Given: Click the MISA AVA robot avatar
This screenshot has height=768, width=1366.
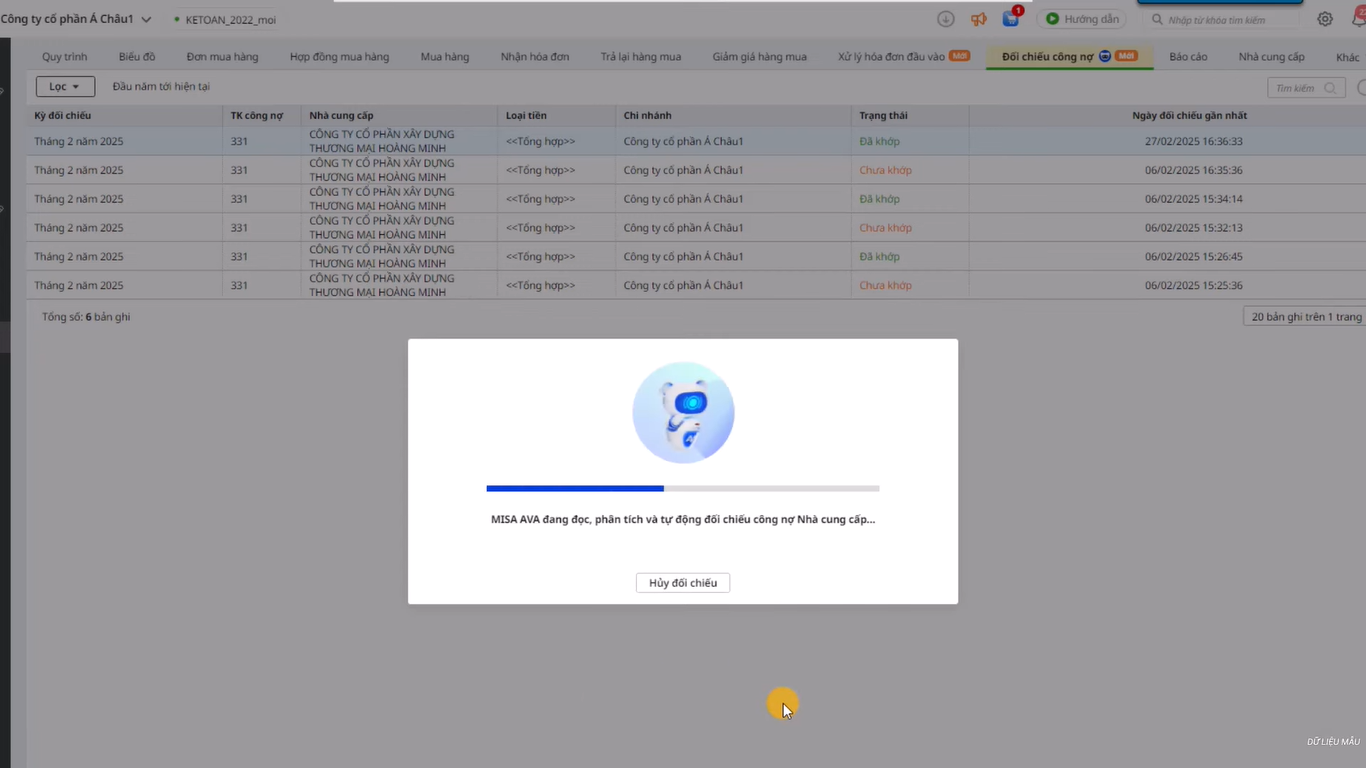Looking at the screenshot, I should point(683,412).
